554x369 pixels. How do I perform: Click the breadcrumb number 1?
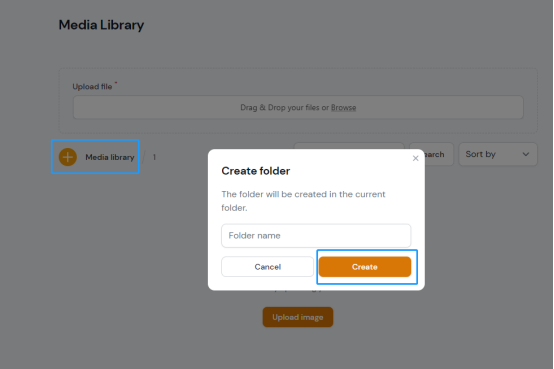[x=154, y=157]
